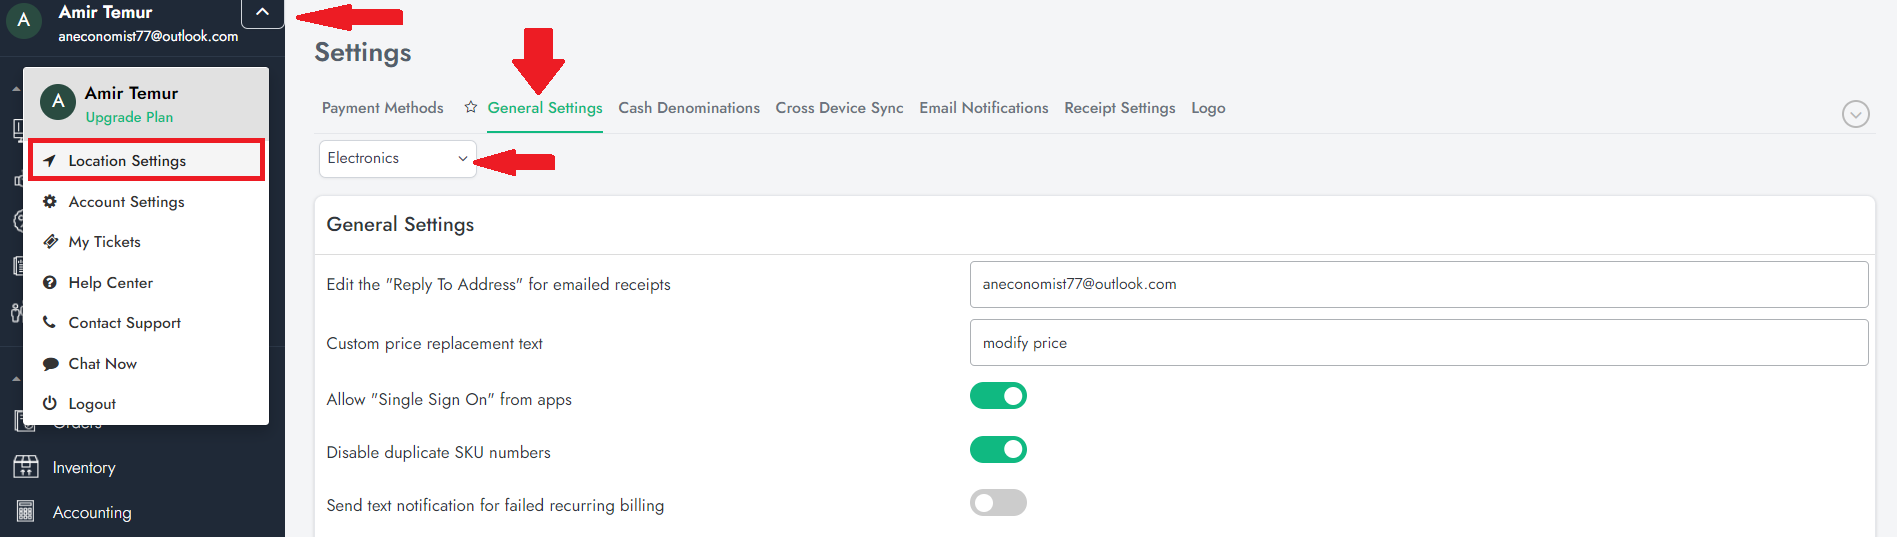Screen dimensions: 1897x537
Task: Click the Upgrade Plan link
Action: (129, 117)
